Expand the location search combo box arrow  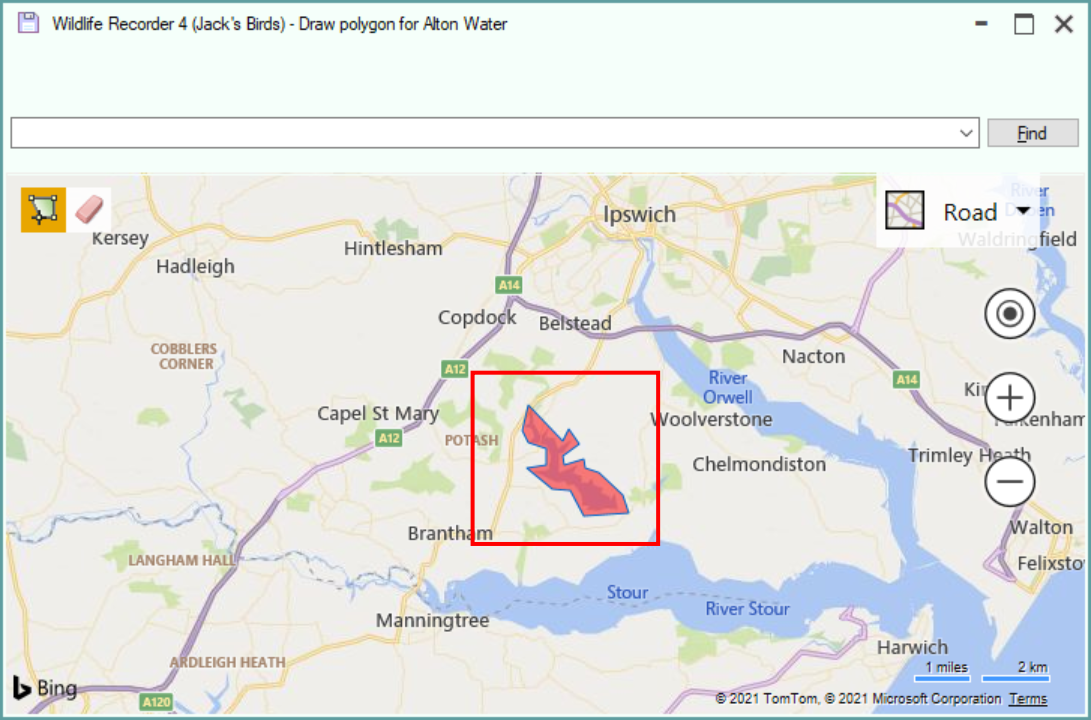pyautogui.click(x=966, y=133)
